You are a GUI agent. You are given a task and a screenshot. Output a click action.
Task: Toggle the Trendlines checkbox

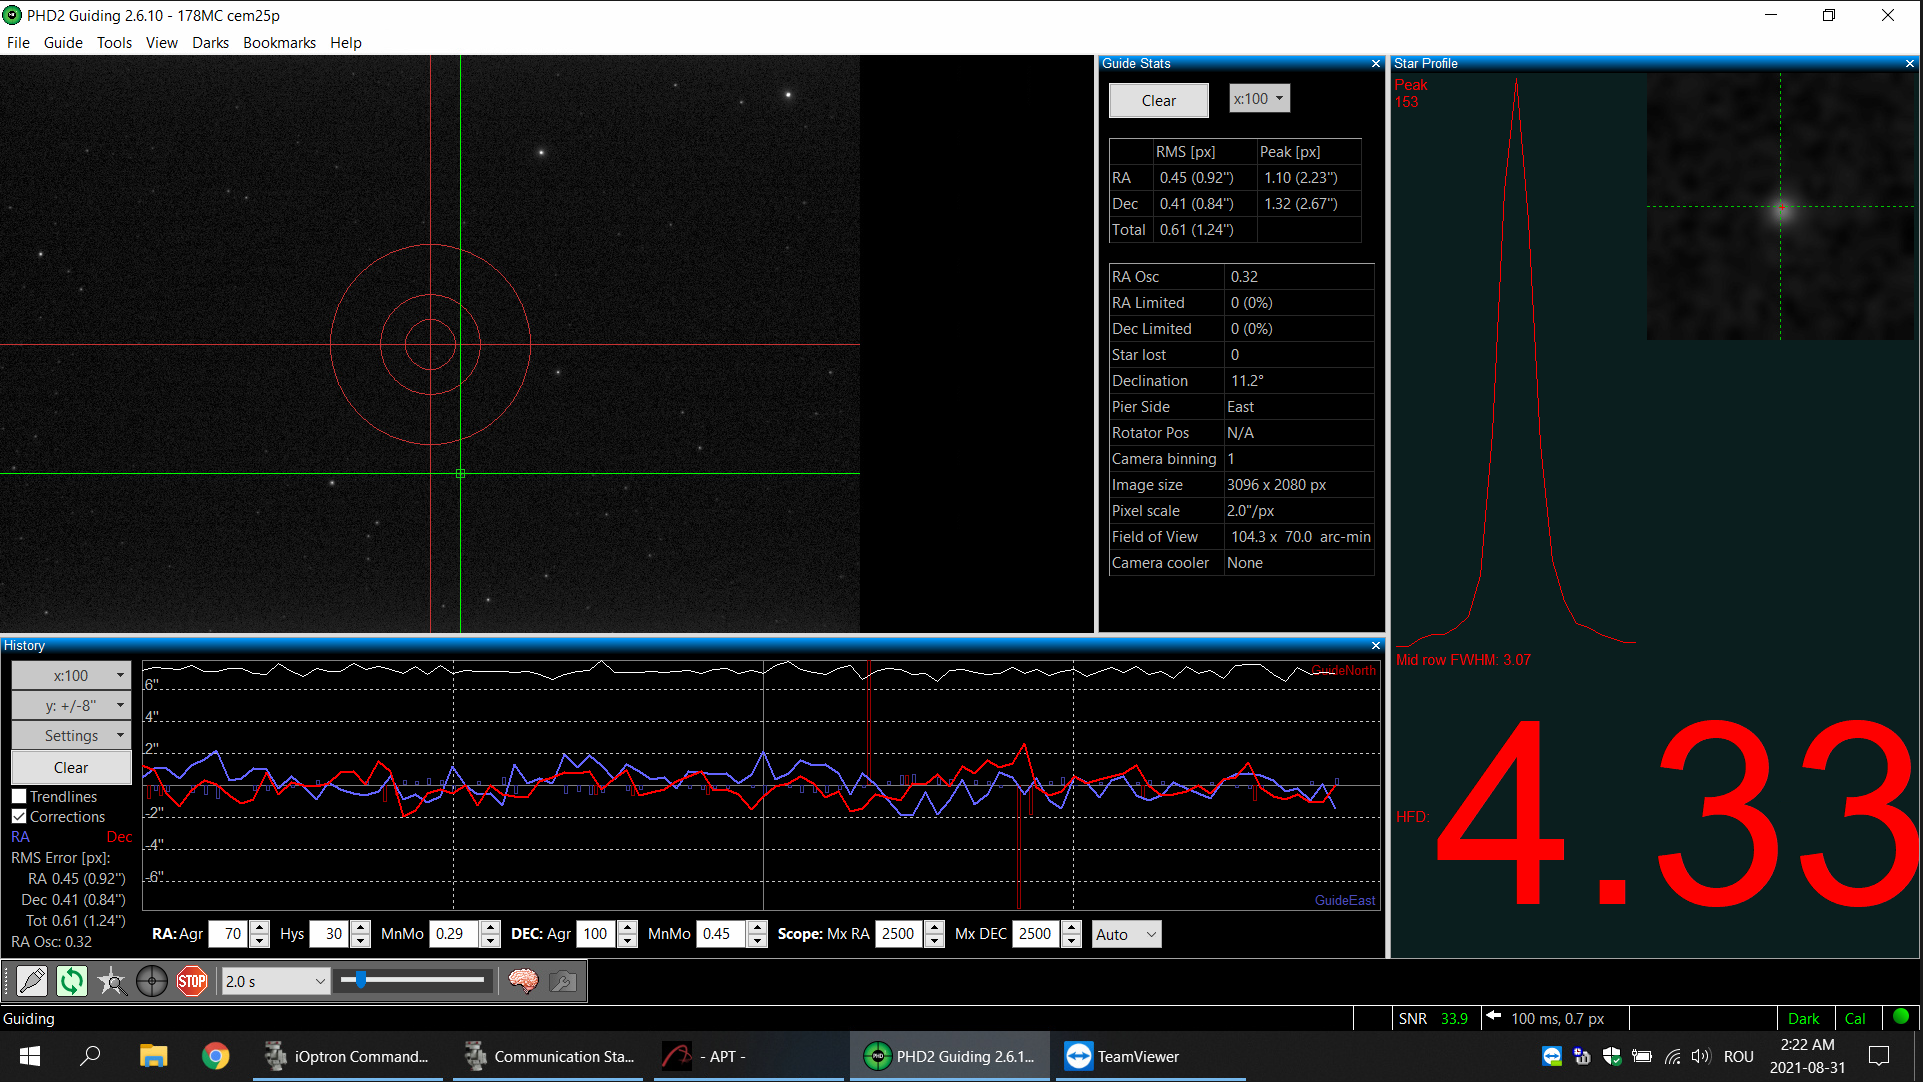point(19,797)
